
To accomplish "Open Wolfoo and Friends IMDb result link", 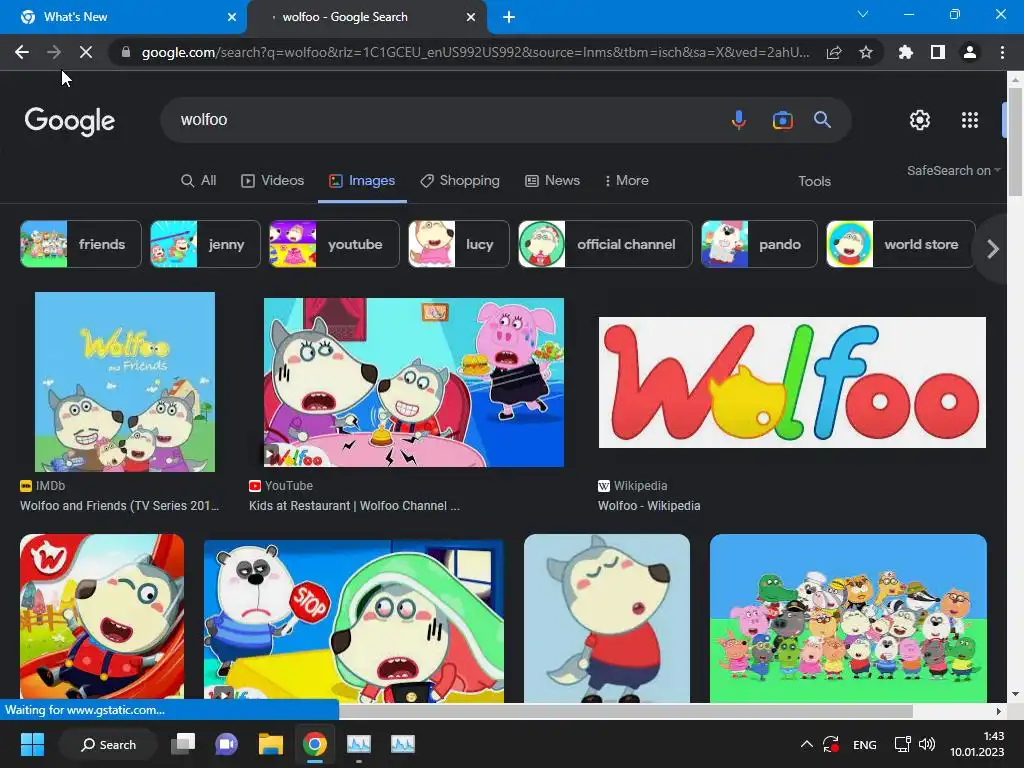I will pos(120,505).
